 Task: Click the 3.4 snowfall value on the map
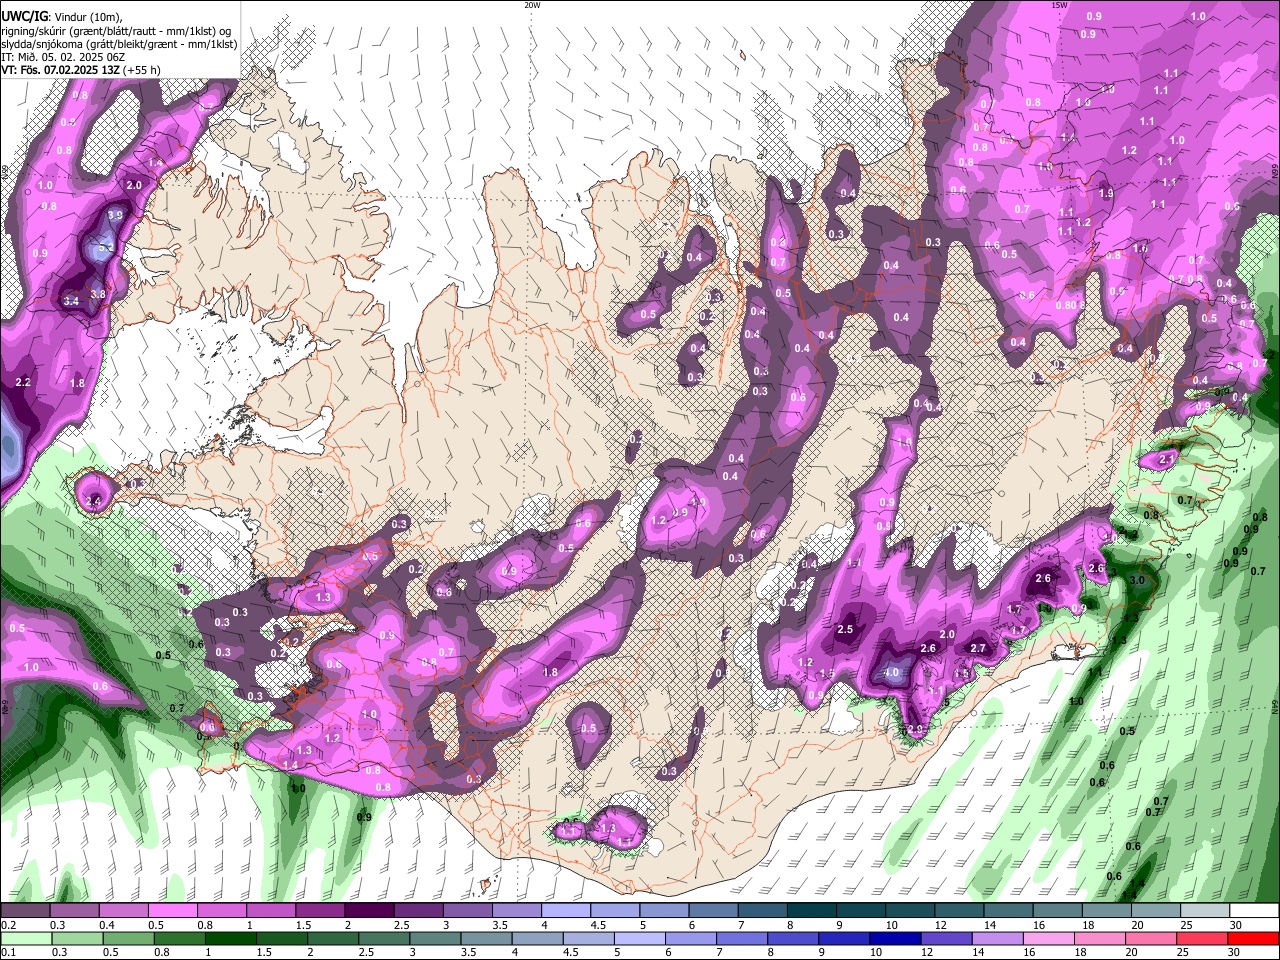(x=71, y=301)
